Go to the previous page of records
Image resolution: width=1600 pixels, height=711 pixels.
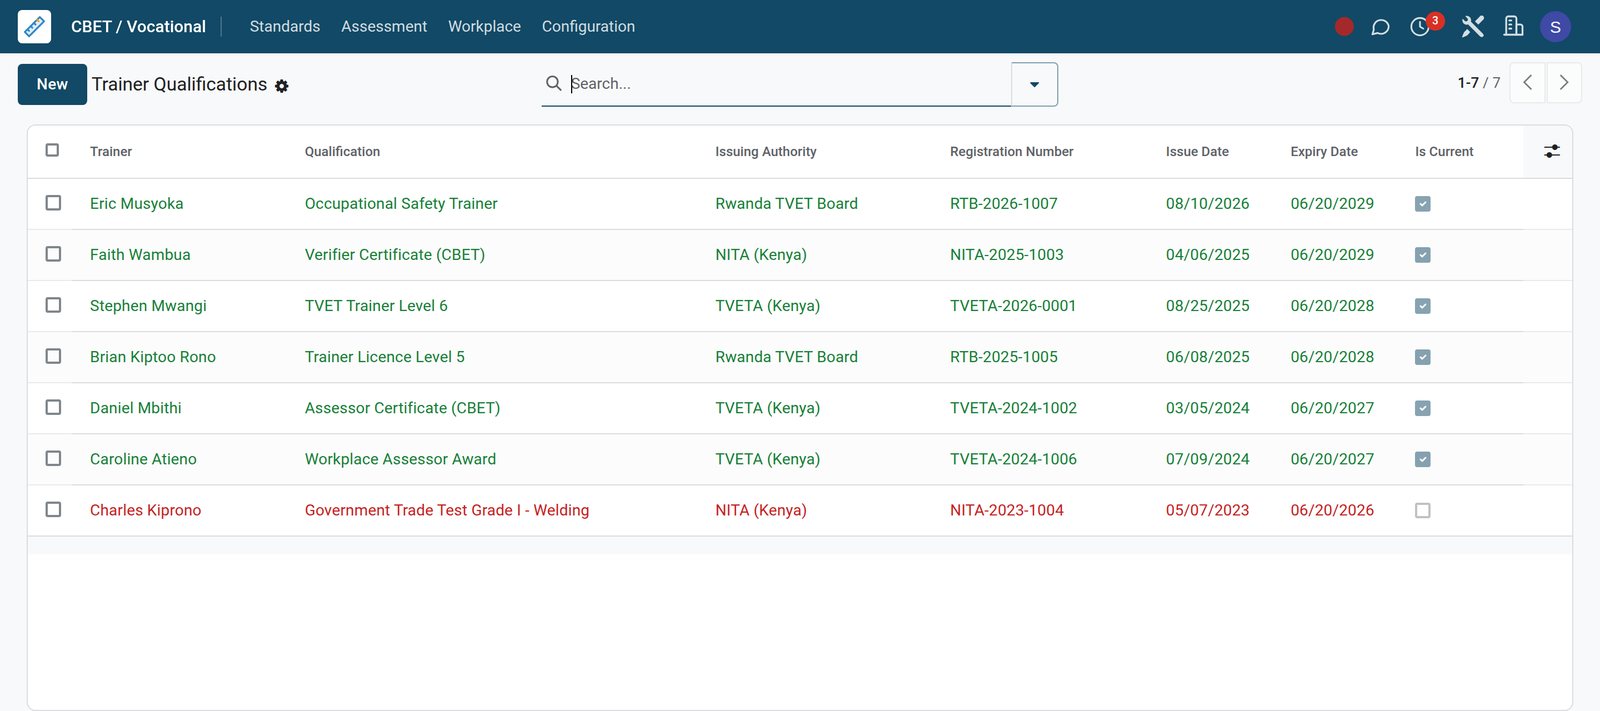1527,83
